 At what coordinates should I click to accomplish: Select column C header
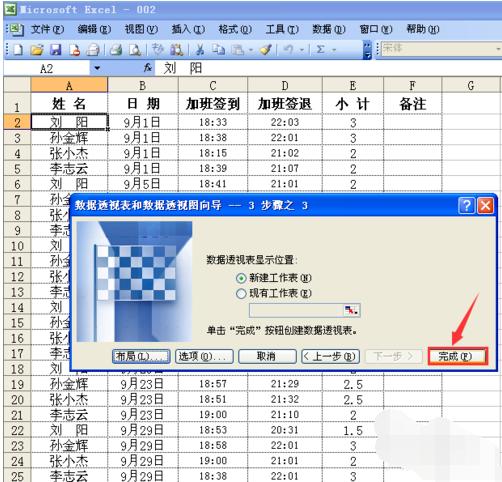(x=213, y=85)
